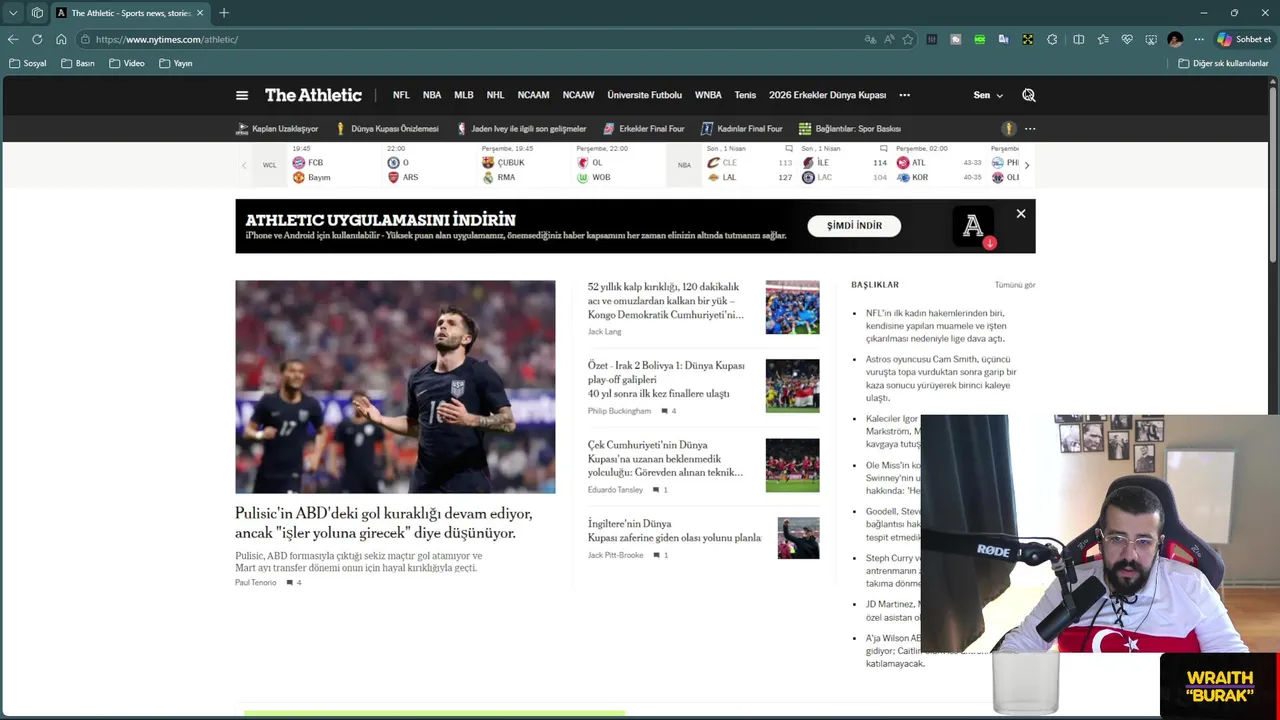
Task: Toggle split screen view icon
Action: [x=1079, y=39]
